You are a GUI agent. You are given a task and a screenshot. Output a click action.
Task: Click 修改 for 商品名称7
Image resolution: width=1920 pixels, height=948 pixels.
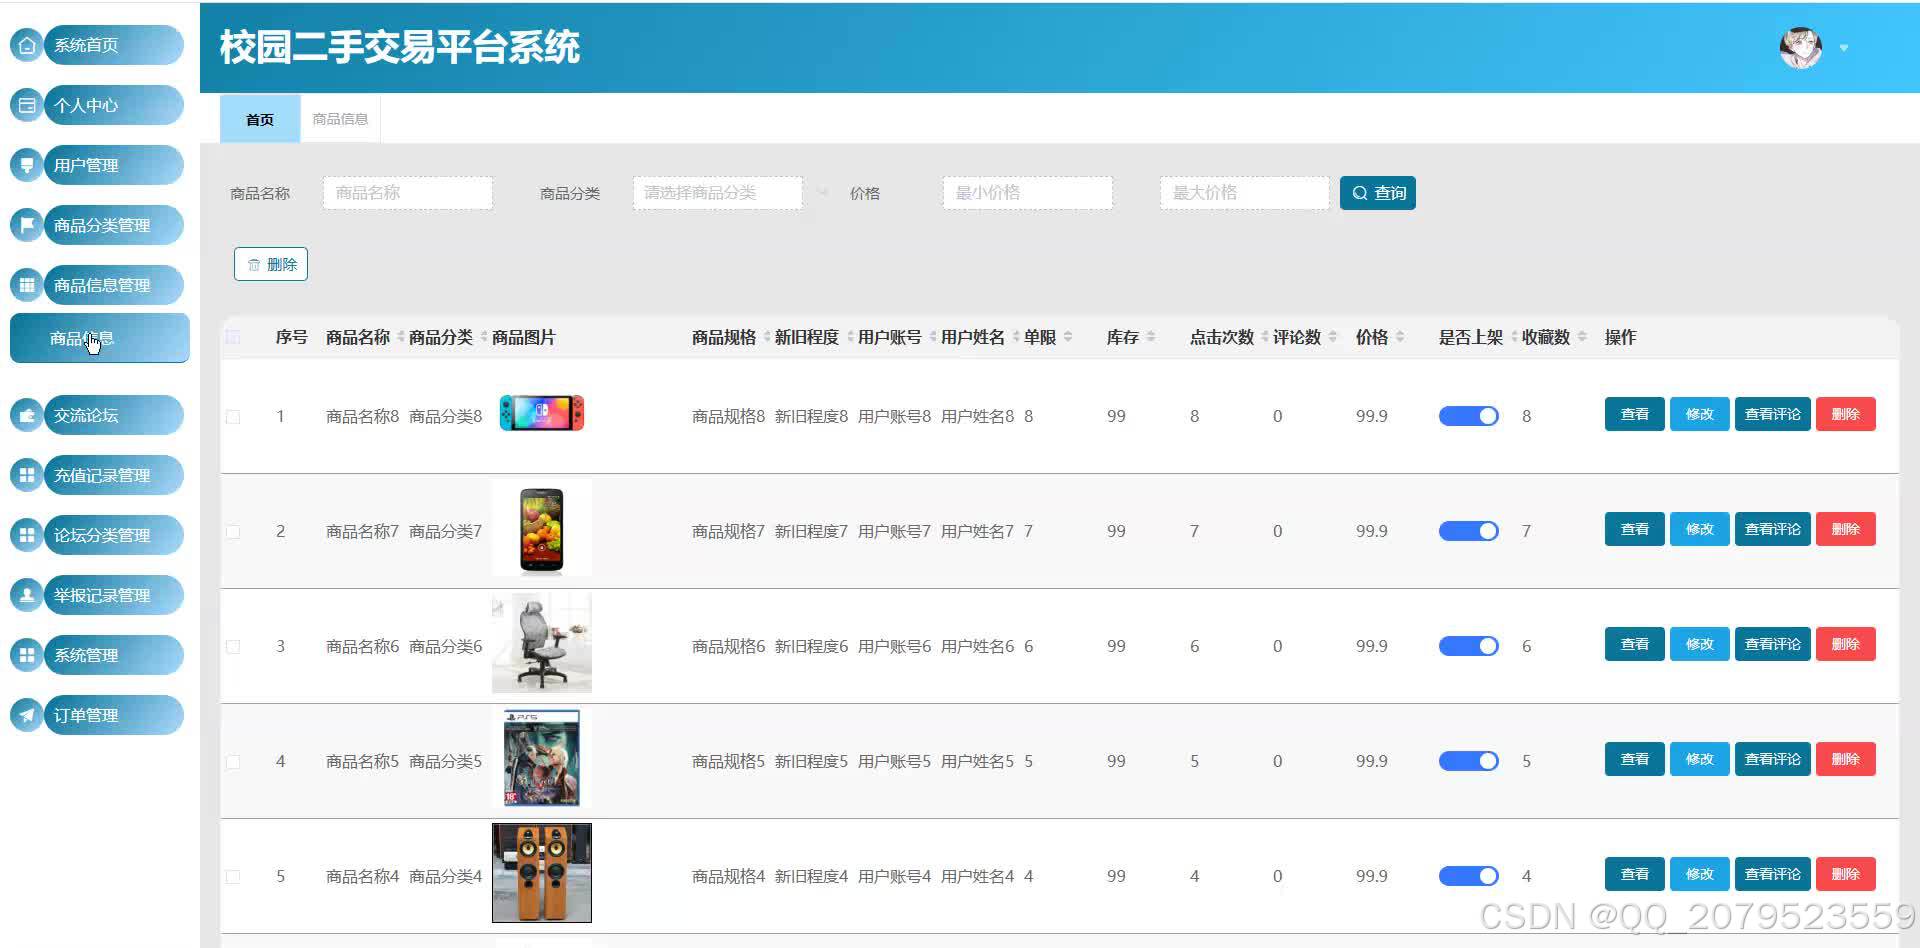coord(1700,529)
